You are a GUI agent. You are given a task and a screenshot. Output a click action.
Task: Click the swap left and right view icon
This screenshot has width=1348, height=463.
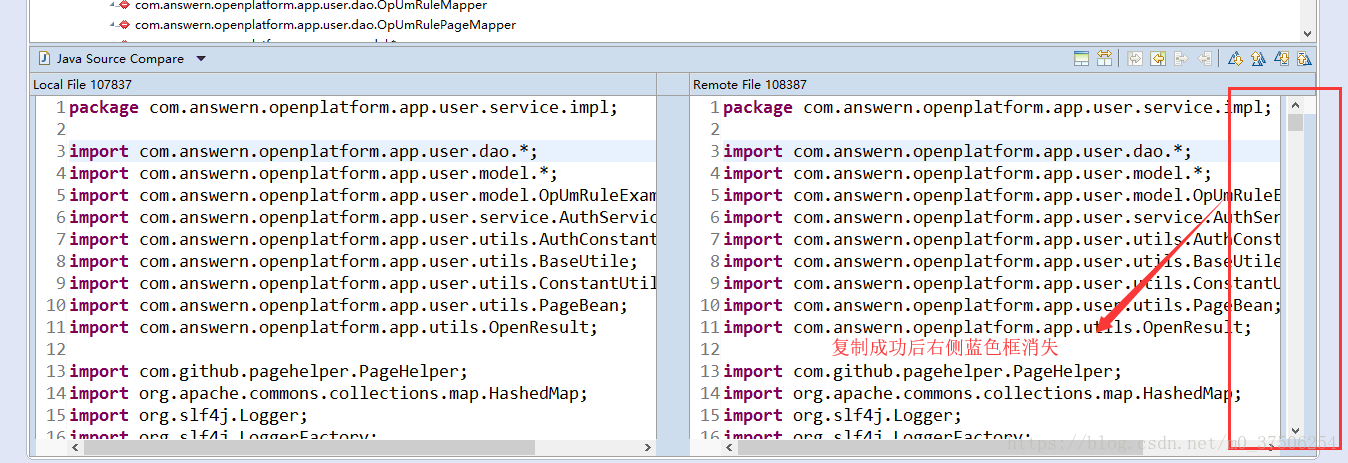pyautogui.click(x=1104, y=59)
